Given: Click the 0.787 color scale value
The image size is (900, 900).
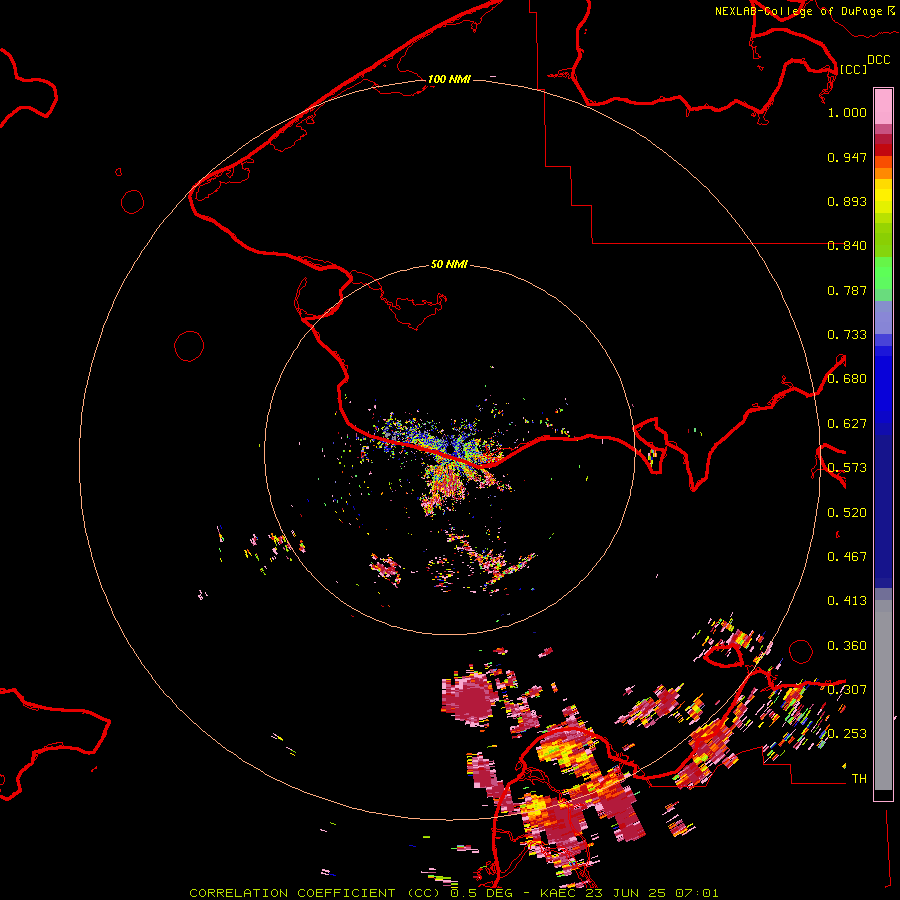Looking at the screenshot, I should (847, 290).
